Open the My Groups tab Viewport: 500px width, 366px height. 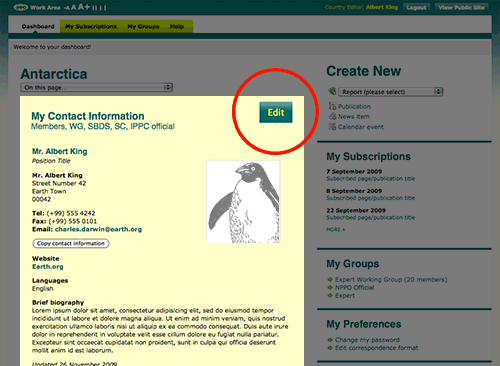[143, 26]
